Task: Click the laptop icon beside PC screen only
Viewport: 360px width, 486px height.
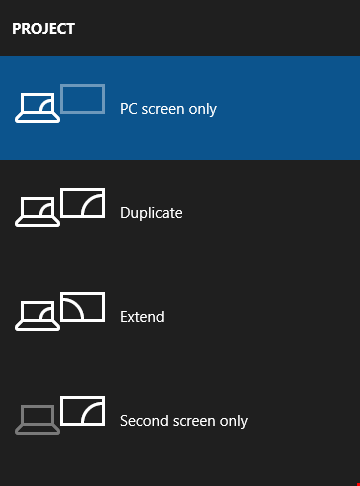Action: [x=37, y=108]
